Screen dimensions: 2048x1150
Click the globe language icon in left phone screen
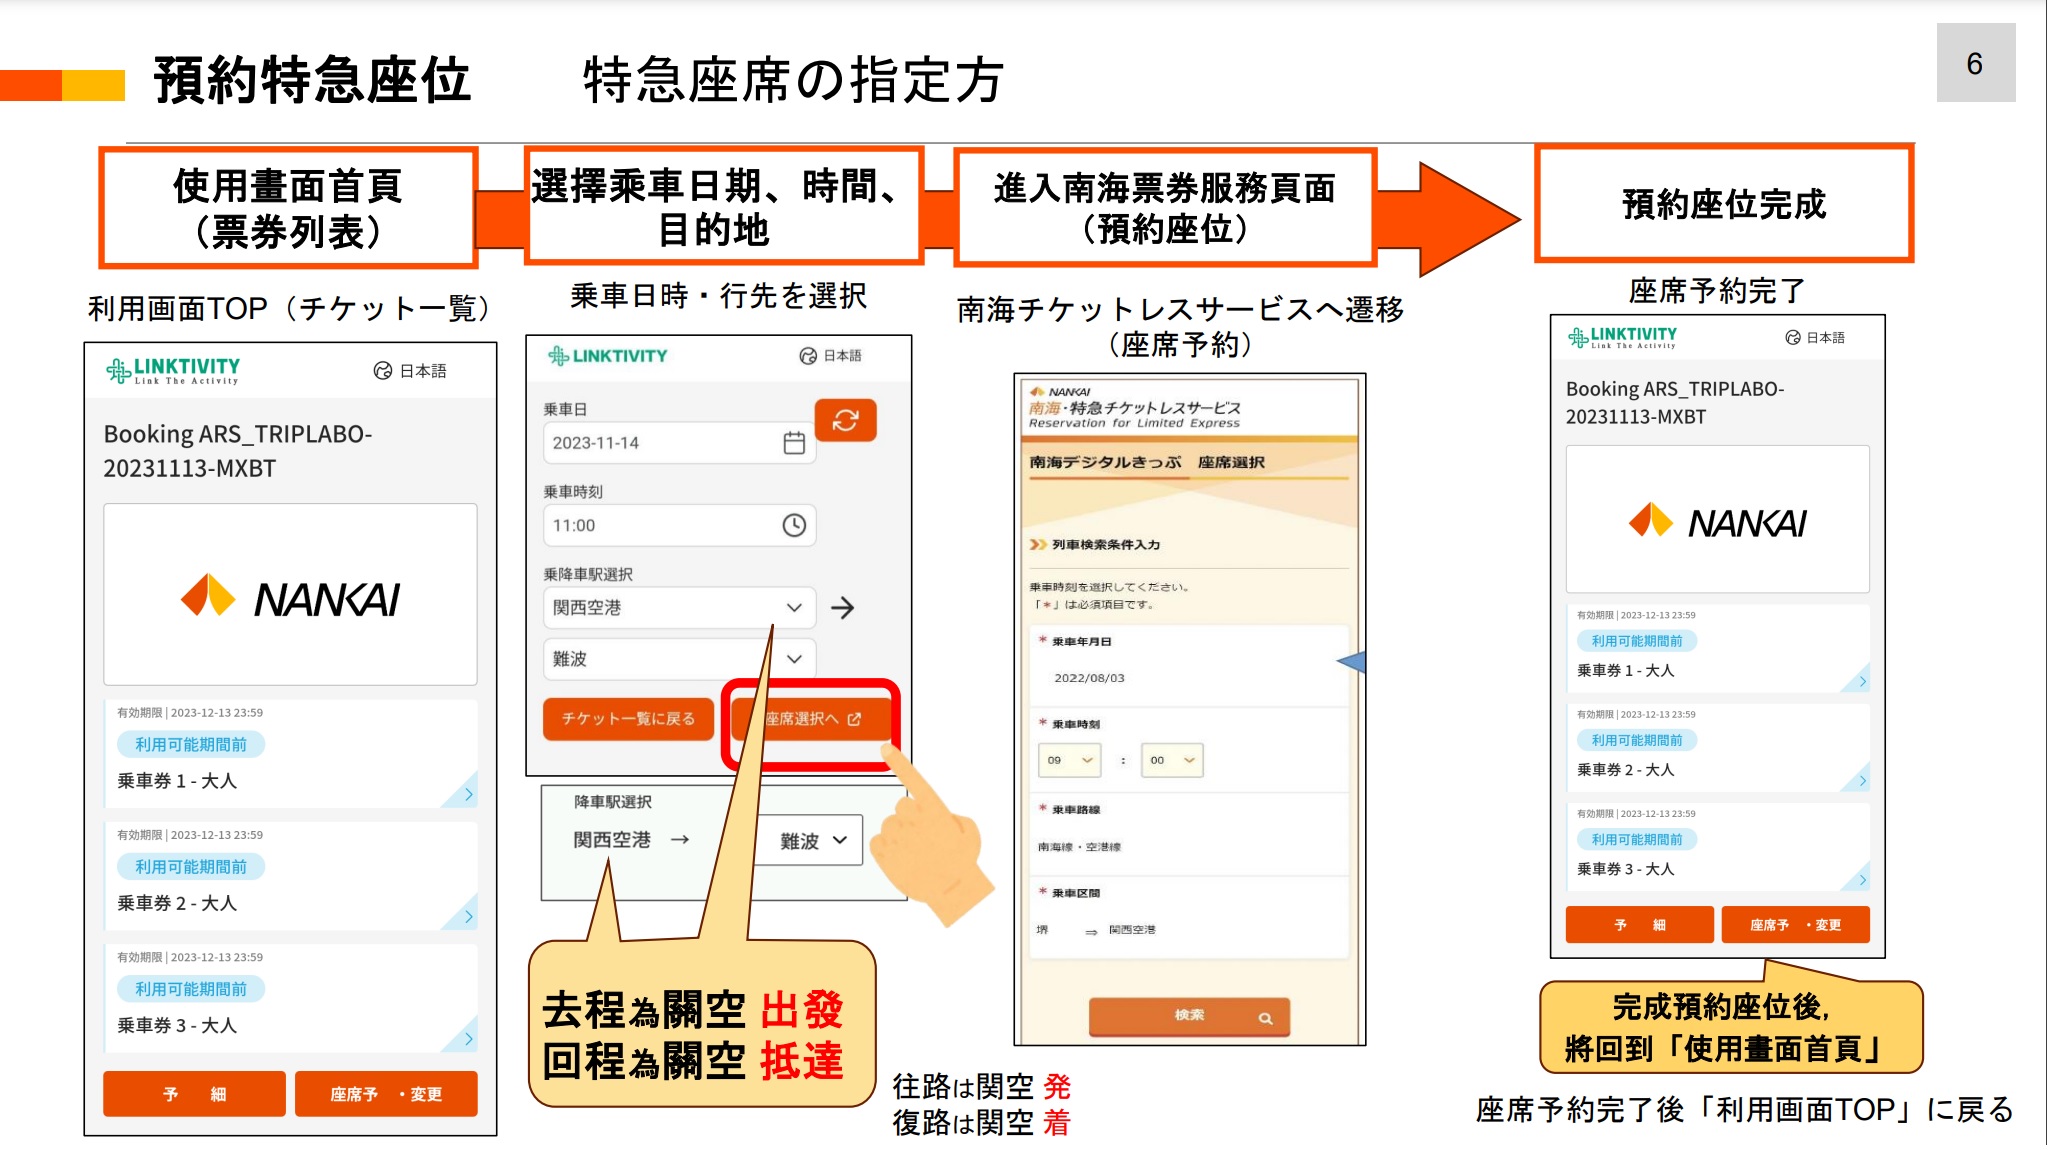382,371
